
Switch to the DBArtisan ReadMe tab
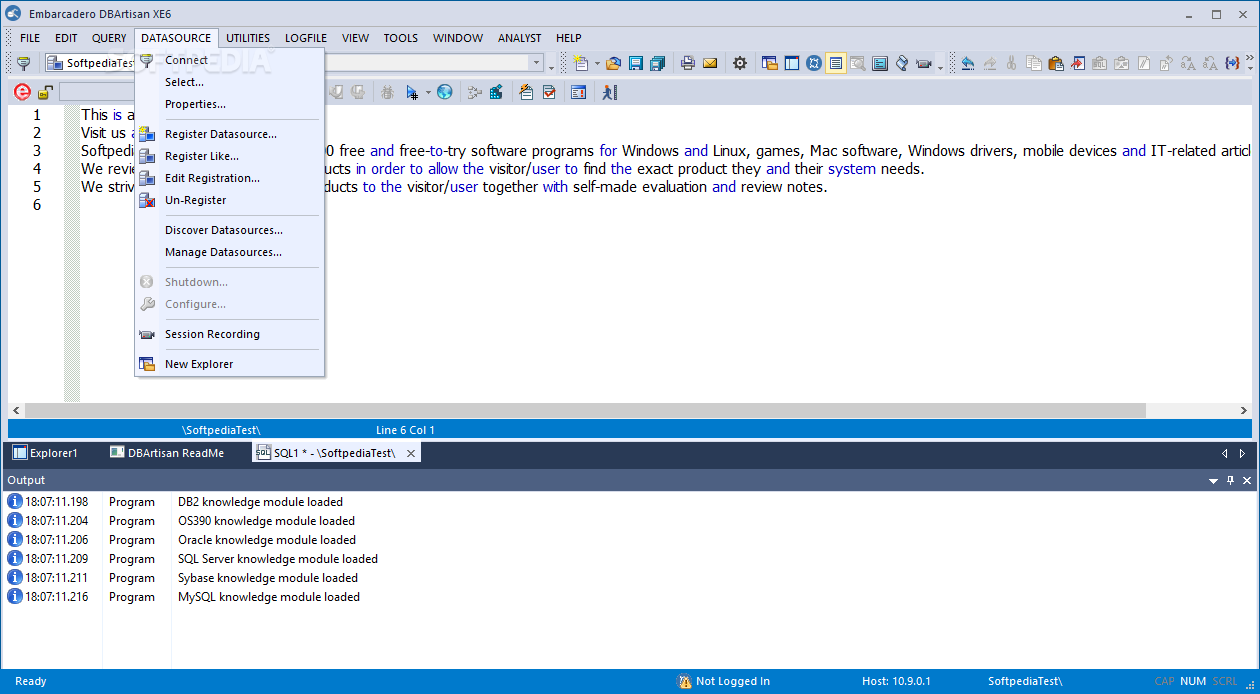(x=167, y=453)
